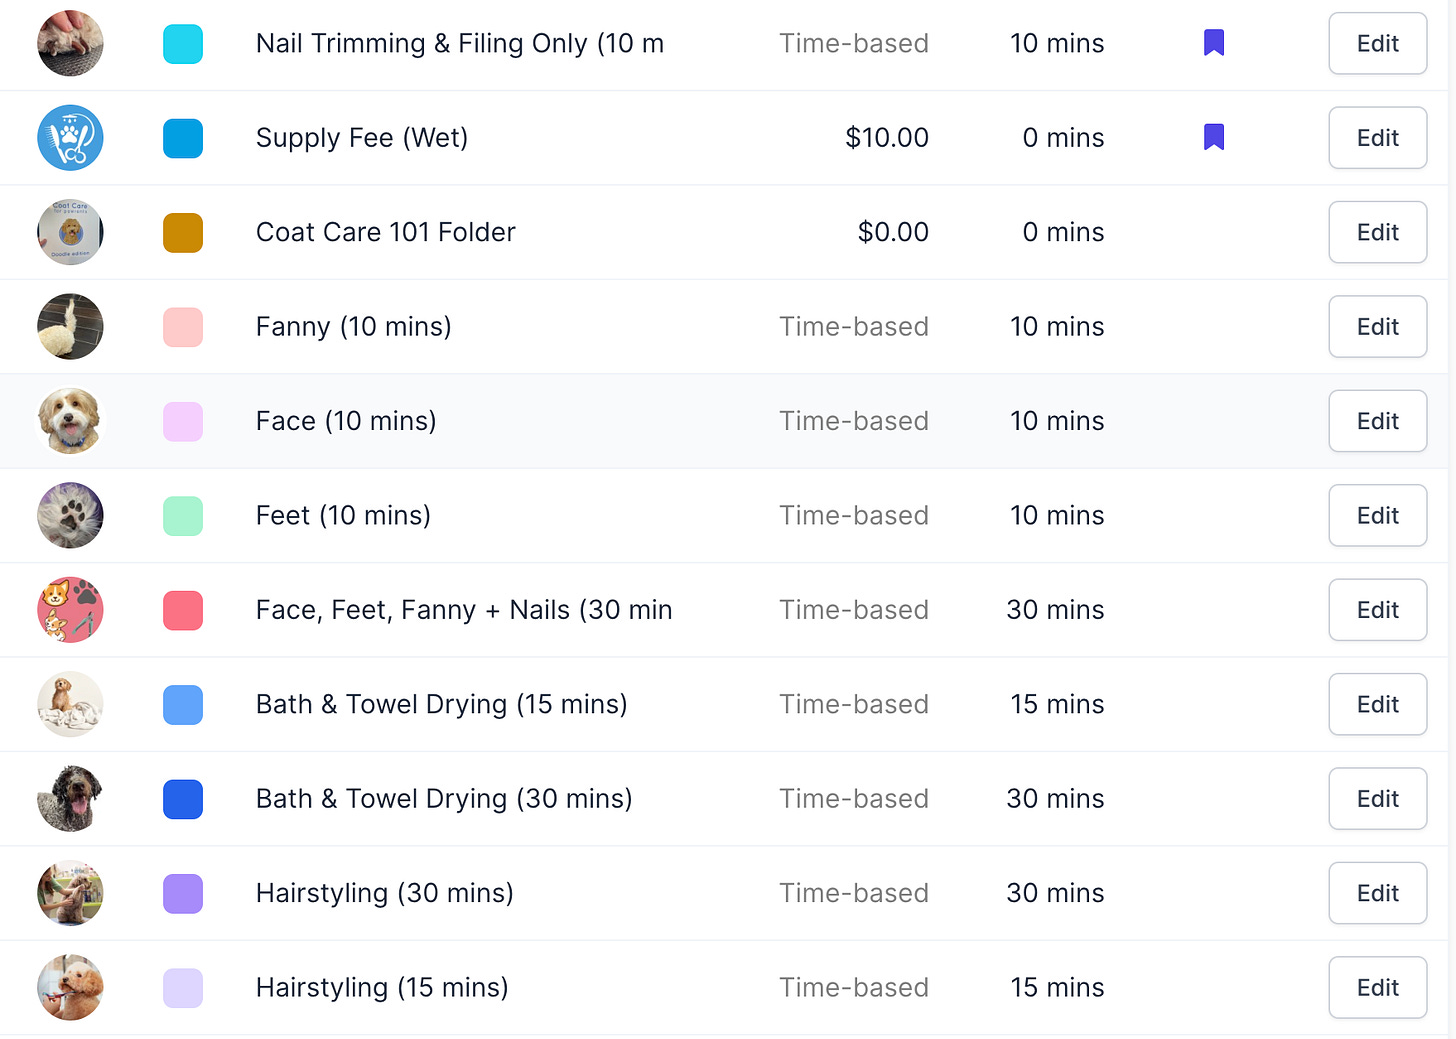This screenshot has height=1039, width=1456.
Task: Edit the Hairstyling (15 mins) entry
Action: point(1377,988)
